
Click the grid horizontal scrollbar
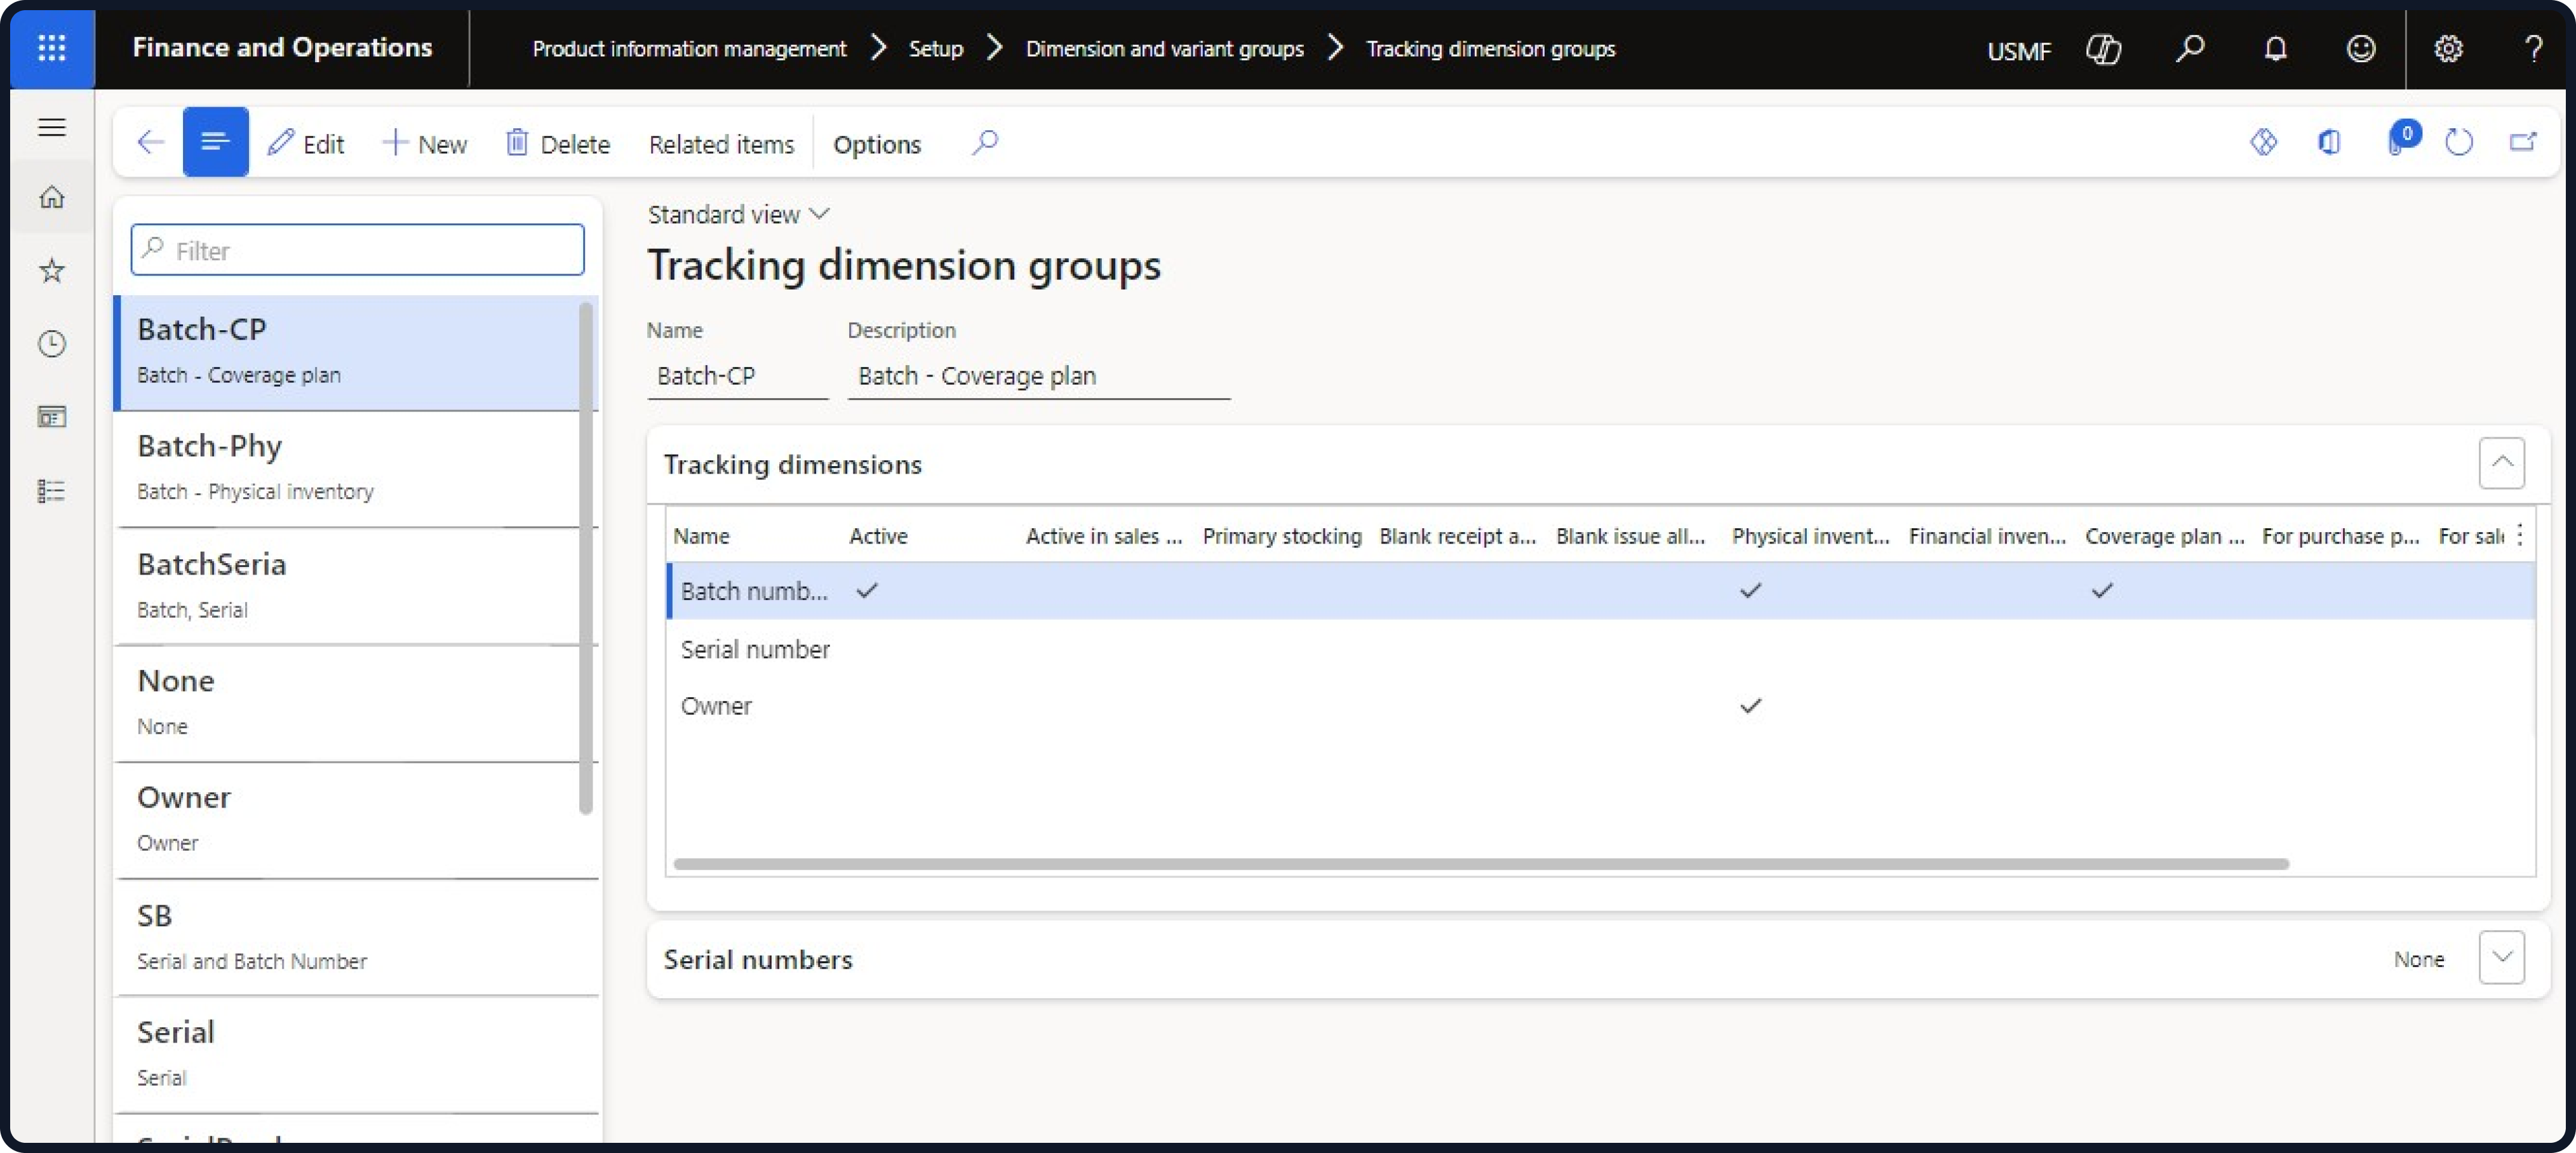[1480, 863]
